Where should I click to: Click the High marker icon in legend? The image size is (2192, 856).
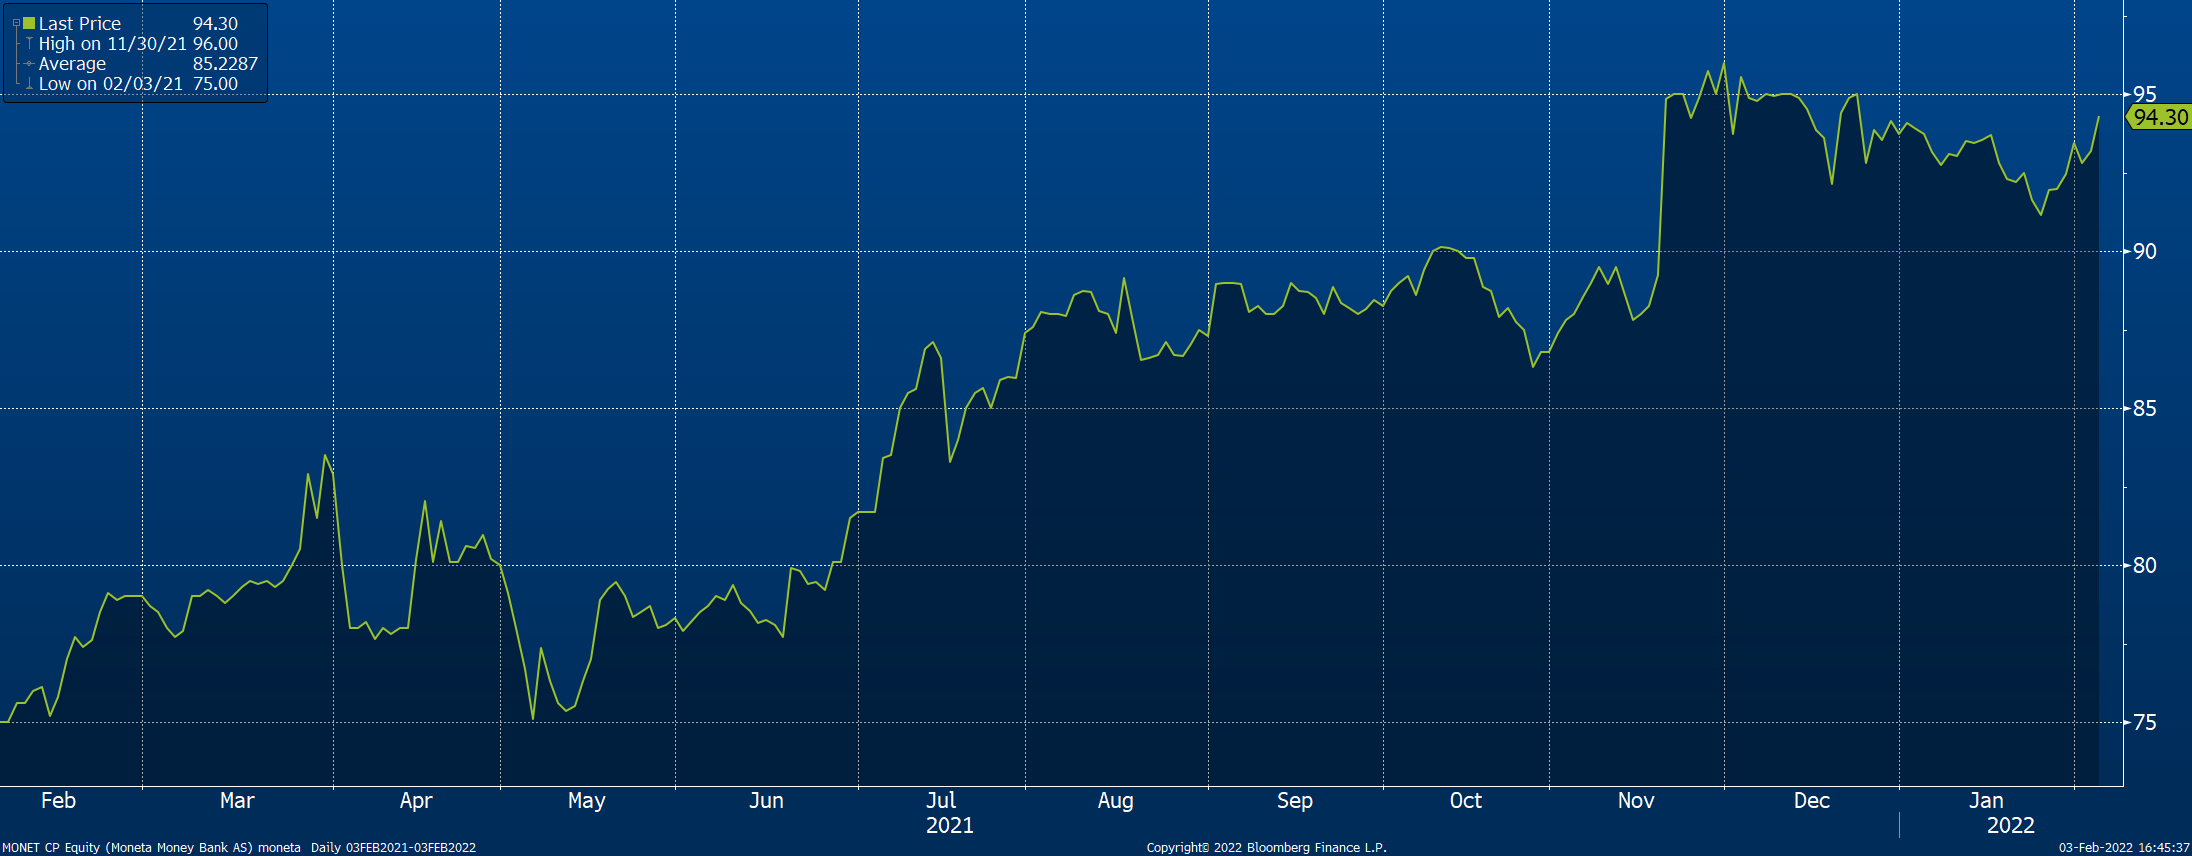coord(29,44)
